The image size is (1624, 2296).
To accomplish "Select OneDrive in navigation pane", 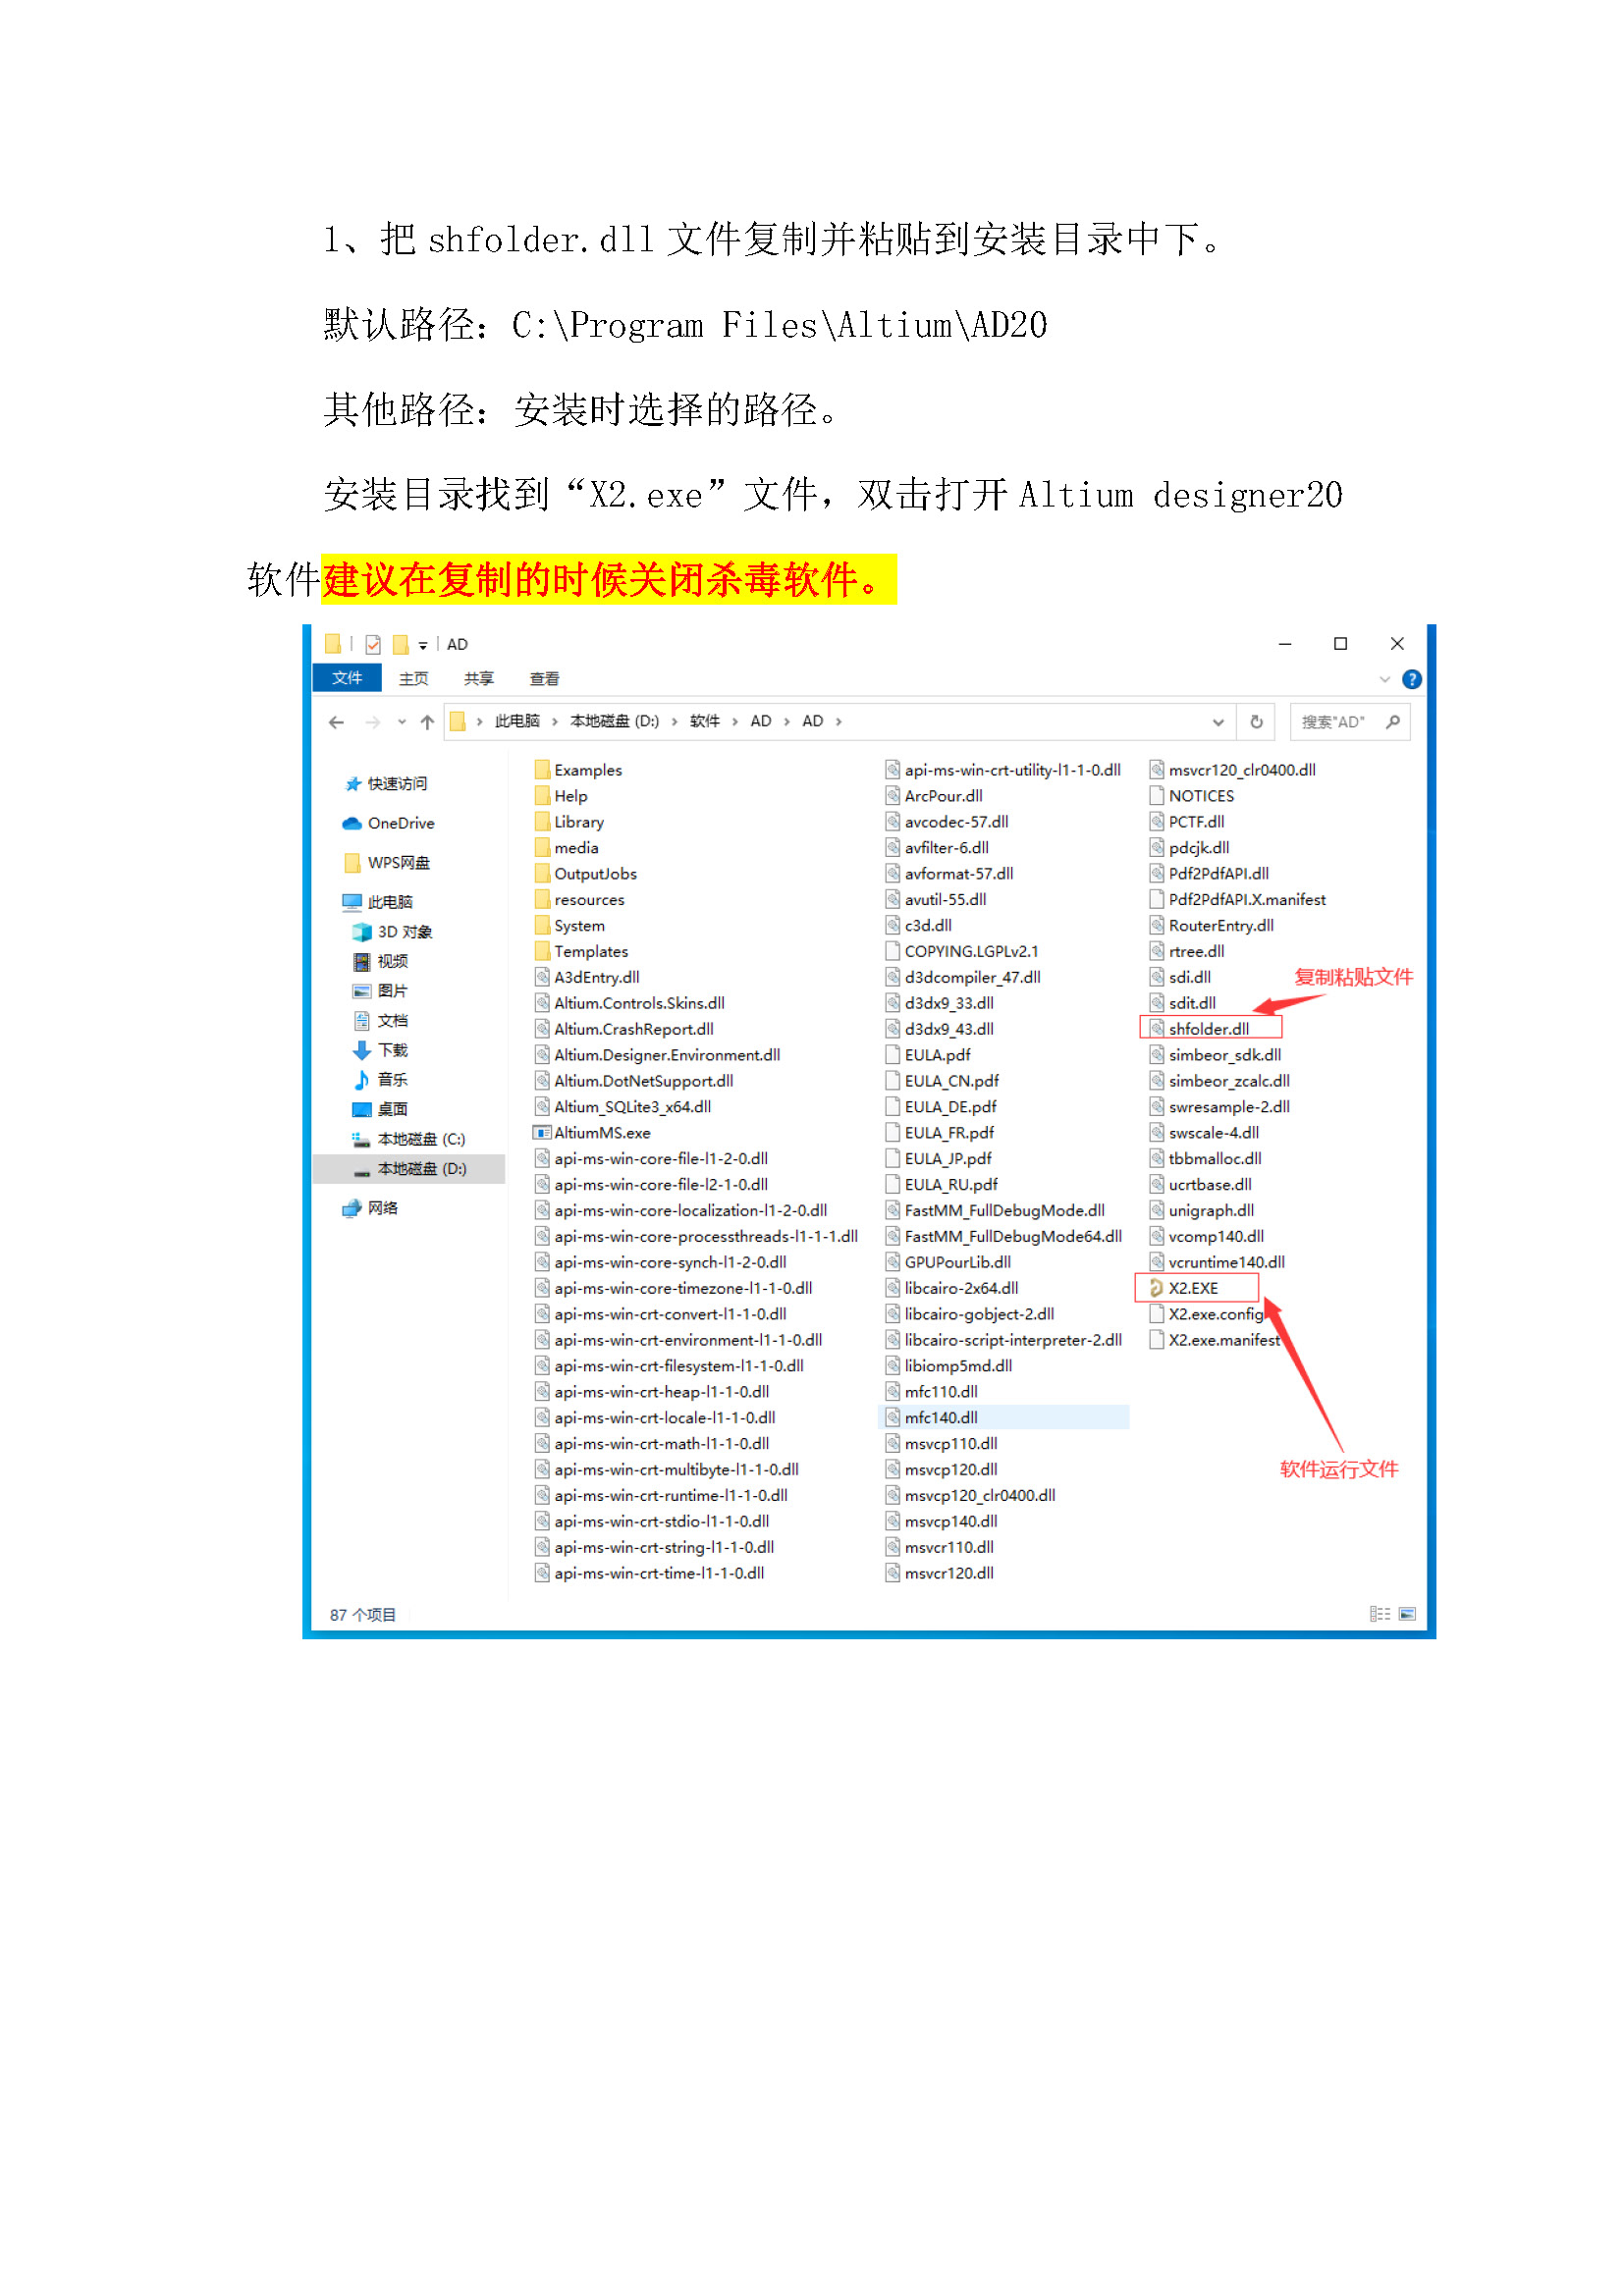I will pyautogui.click(x=388, y=823).
